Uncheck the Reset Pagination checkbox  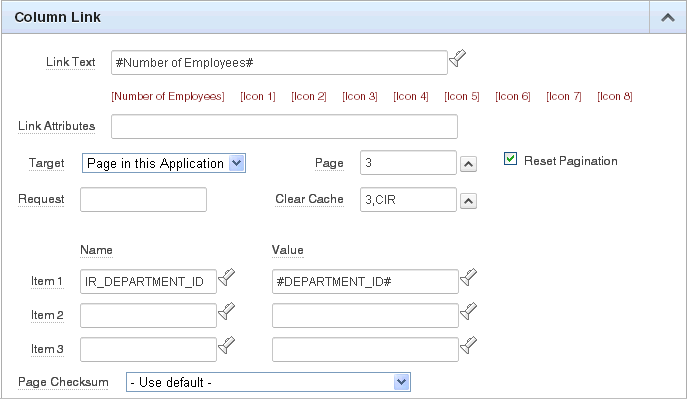(x=510, y=159)
